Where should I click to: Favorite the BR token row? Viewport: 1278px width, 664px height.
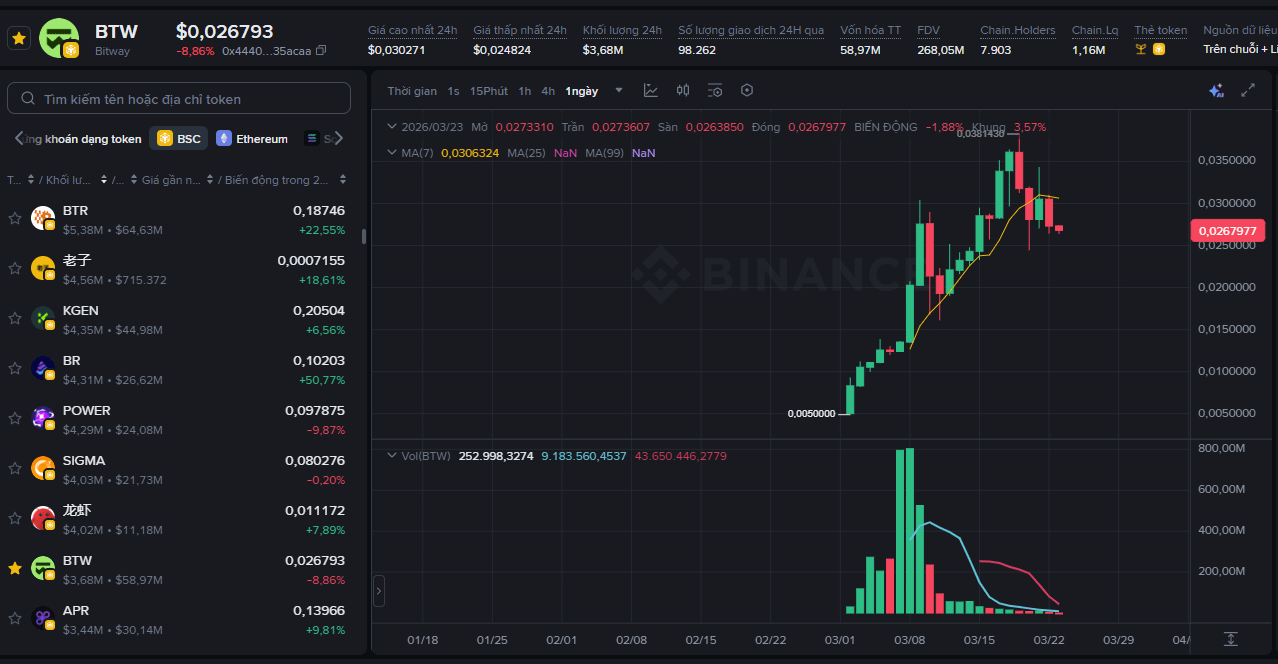pyautogui.click(x=15, y=368)
